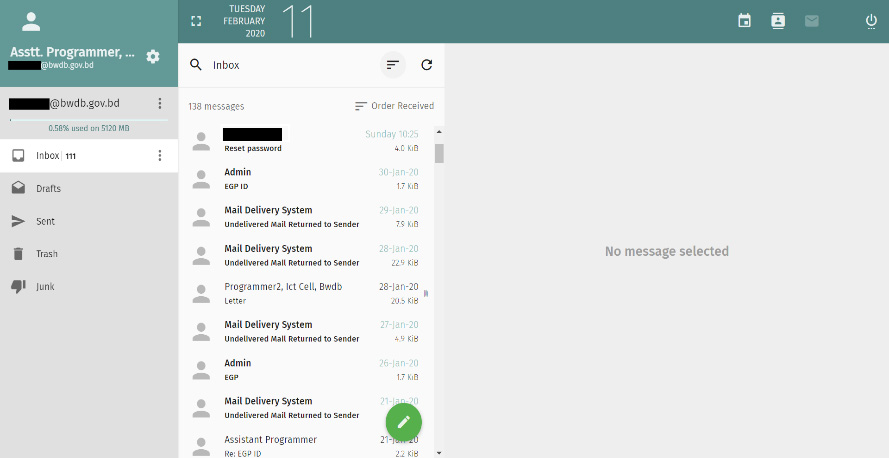Viewport: 889px width, 458px height.
Task: Refresh the inbox message list
Action: (427, 65)
